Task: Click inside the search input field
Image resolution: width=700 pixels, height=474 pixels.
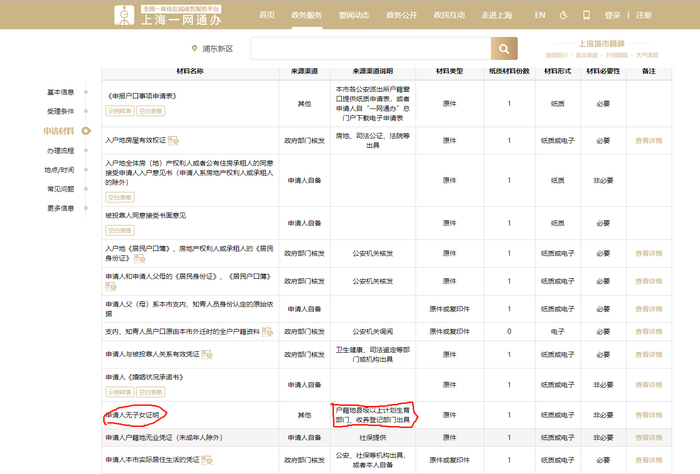Action: pyautogui.click(x=370, y=49)
